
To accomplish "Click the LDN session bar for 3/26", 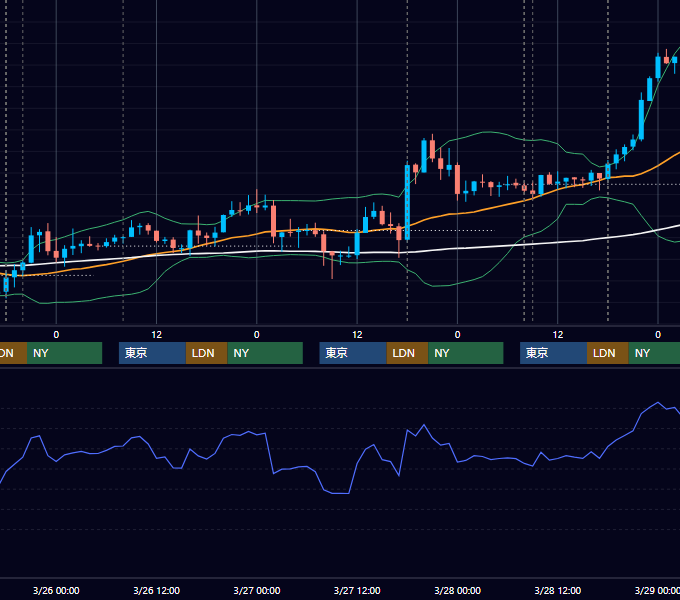I will click(206, 353).
